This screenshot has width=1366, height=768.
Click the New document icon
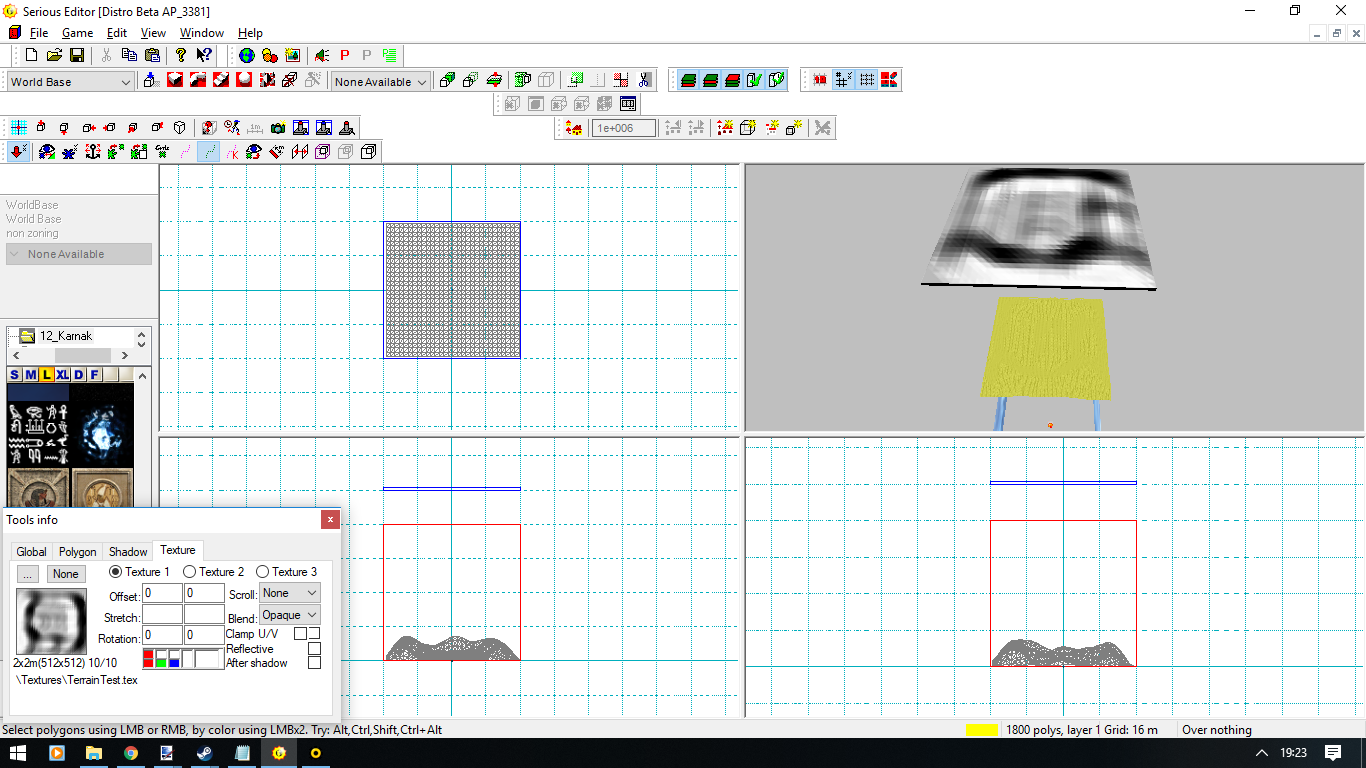(32, 56)
